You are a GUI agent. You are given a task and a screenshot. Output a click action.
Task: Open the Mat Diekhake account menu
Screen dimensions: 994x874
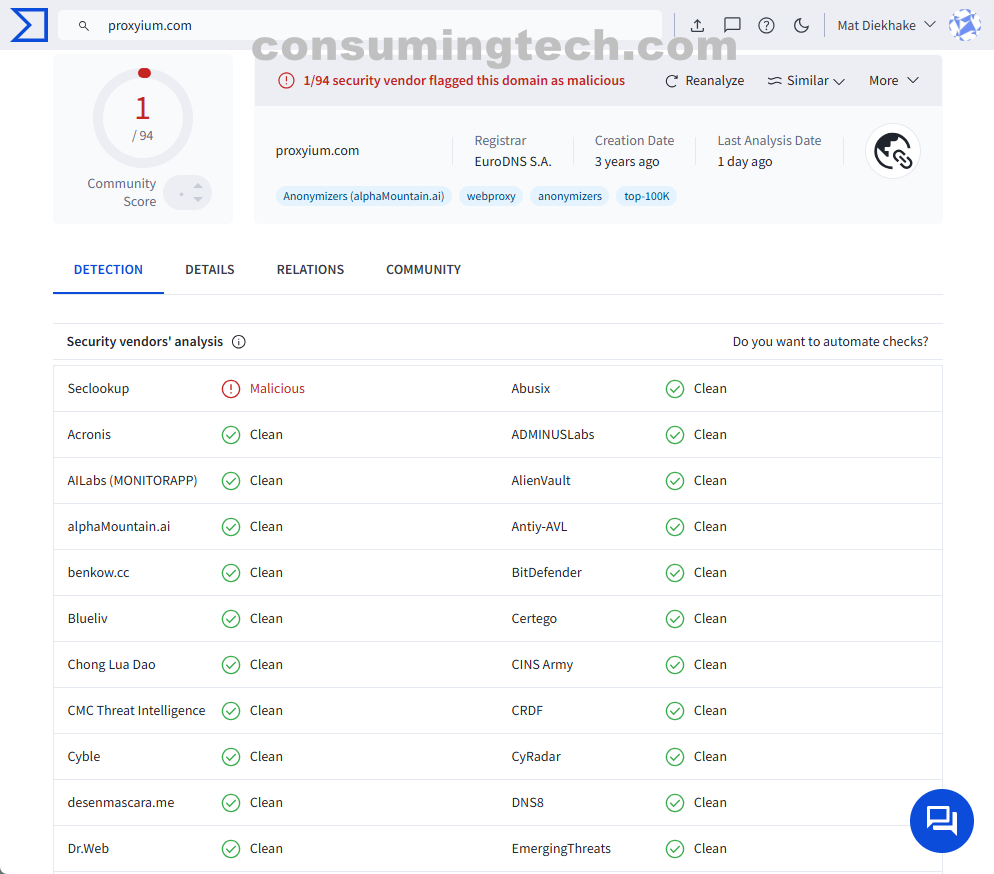tap(886, 25)
